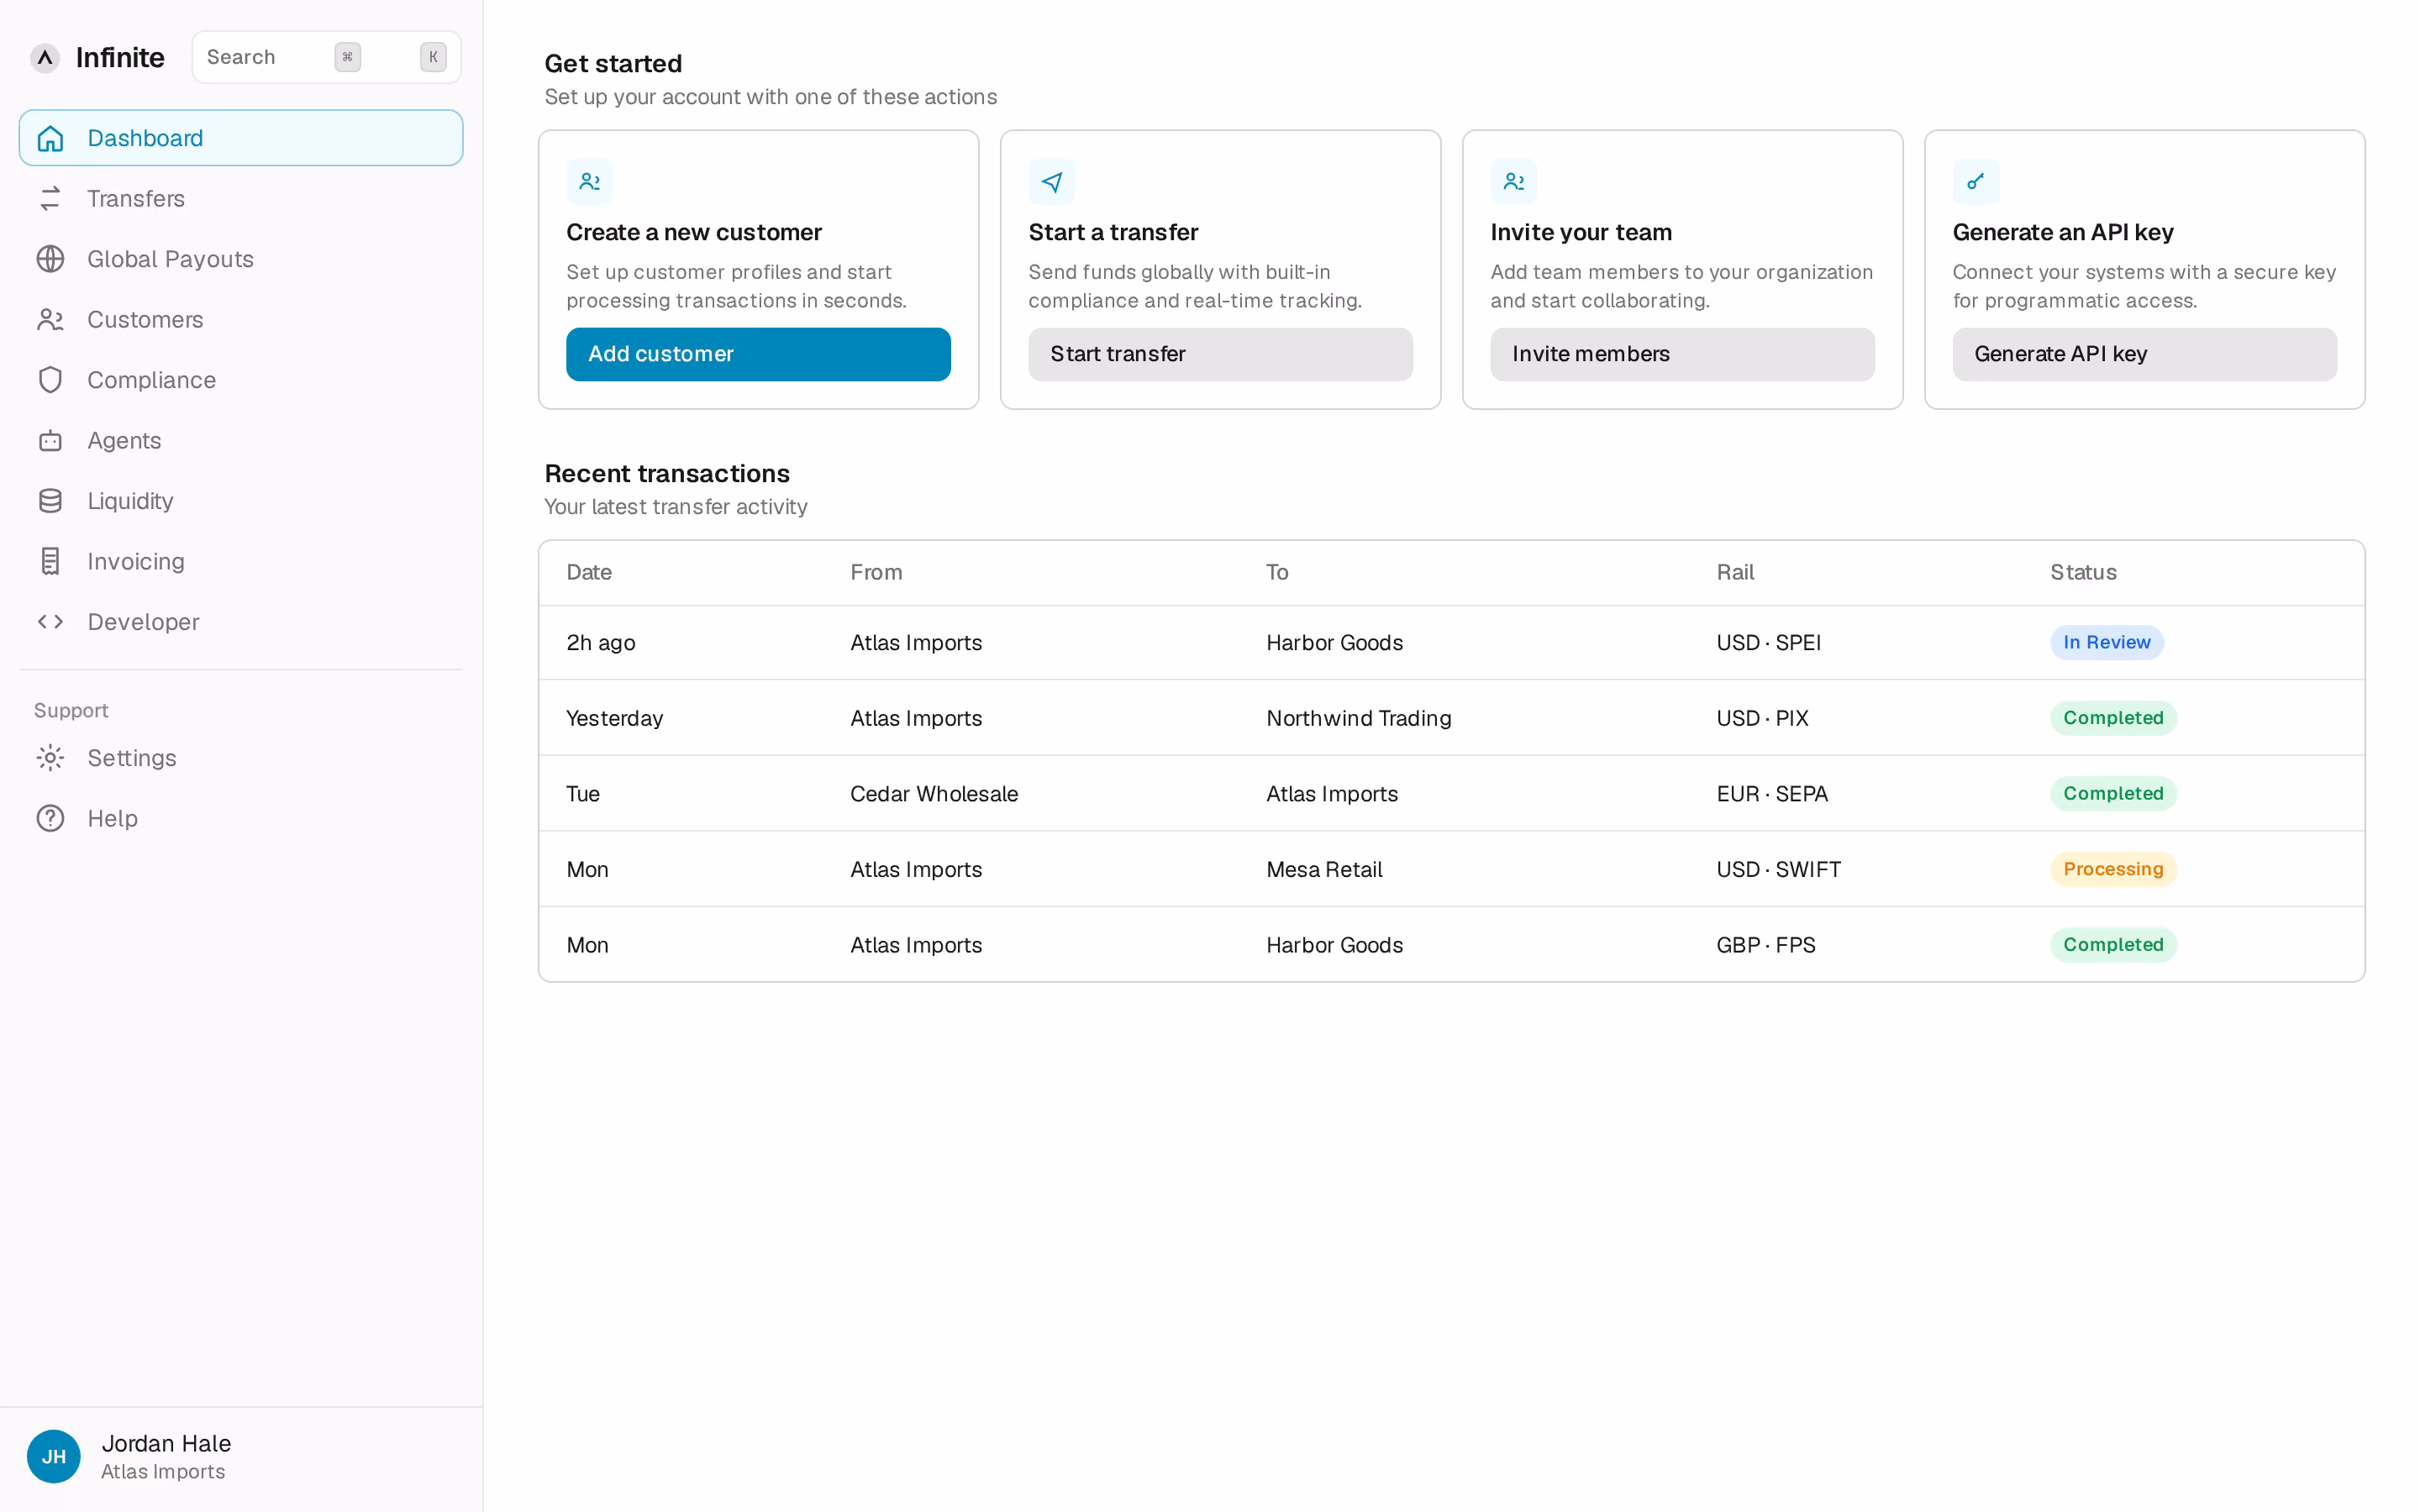The image size is (2420, 1512).
Task: Click the Completed badge for GBP · FPS
Action: pos(2113,945)
